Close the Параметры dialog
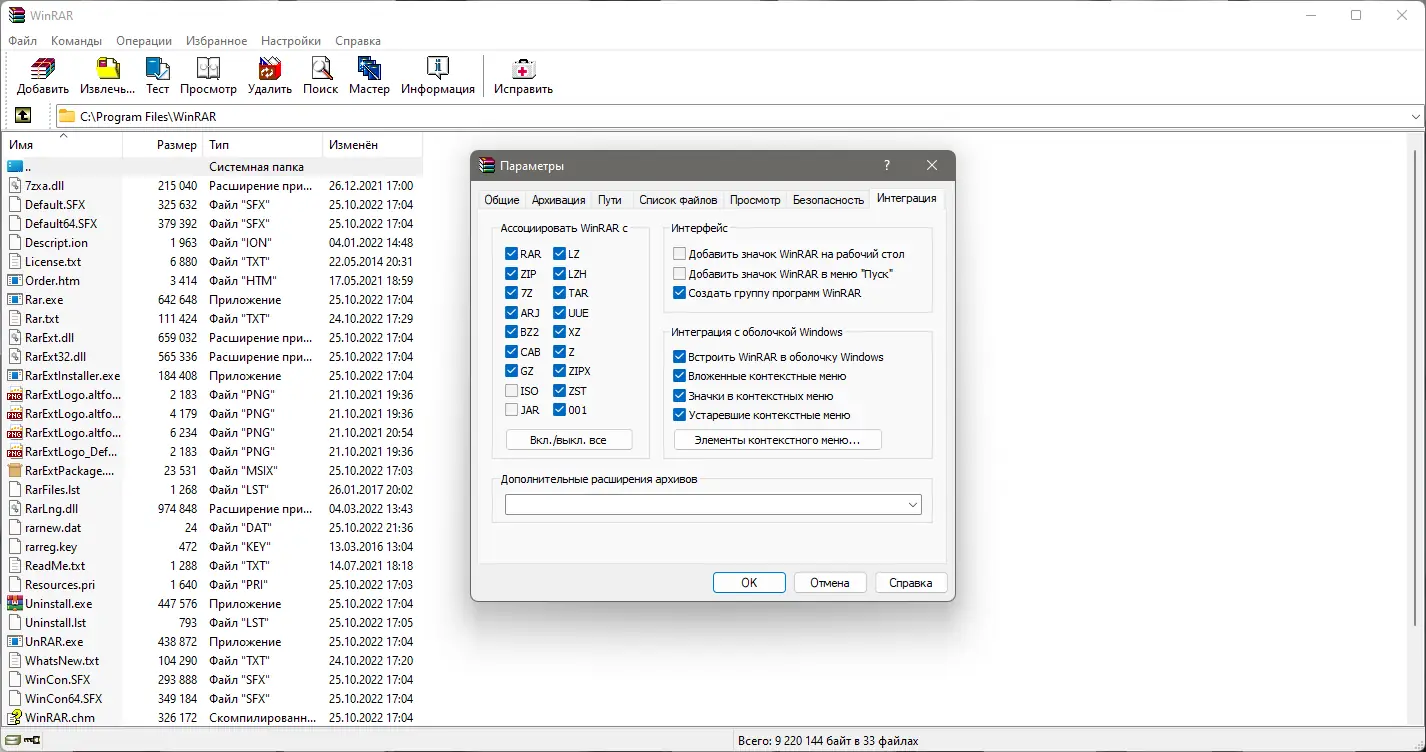Image resolution: width=1426 pixels, height=752 pixels. click(932, 165)
